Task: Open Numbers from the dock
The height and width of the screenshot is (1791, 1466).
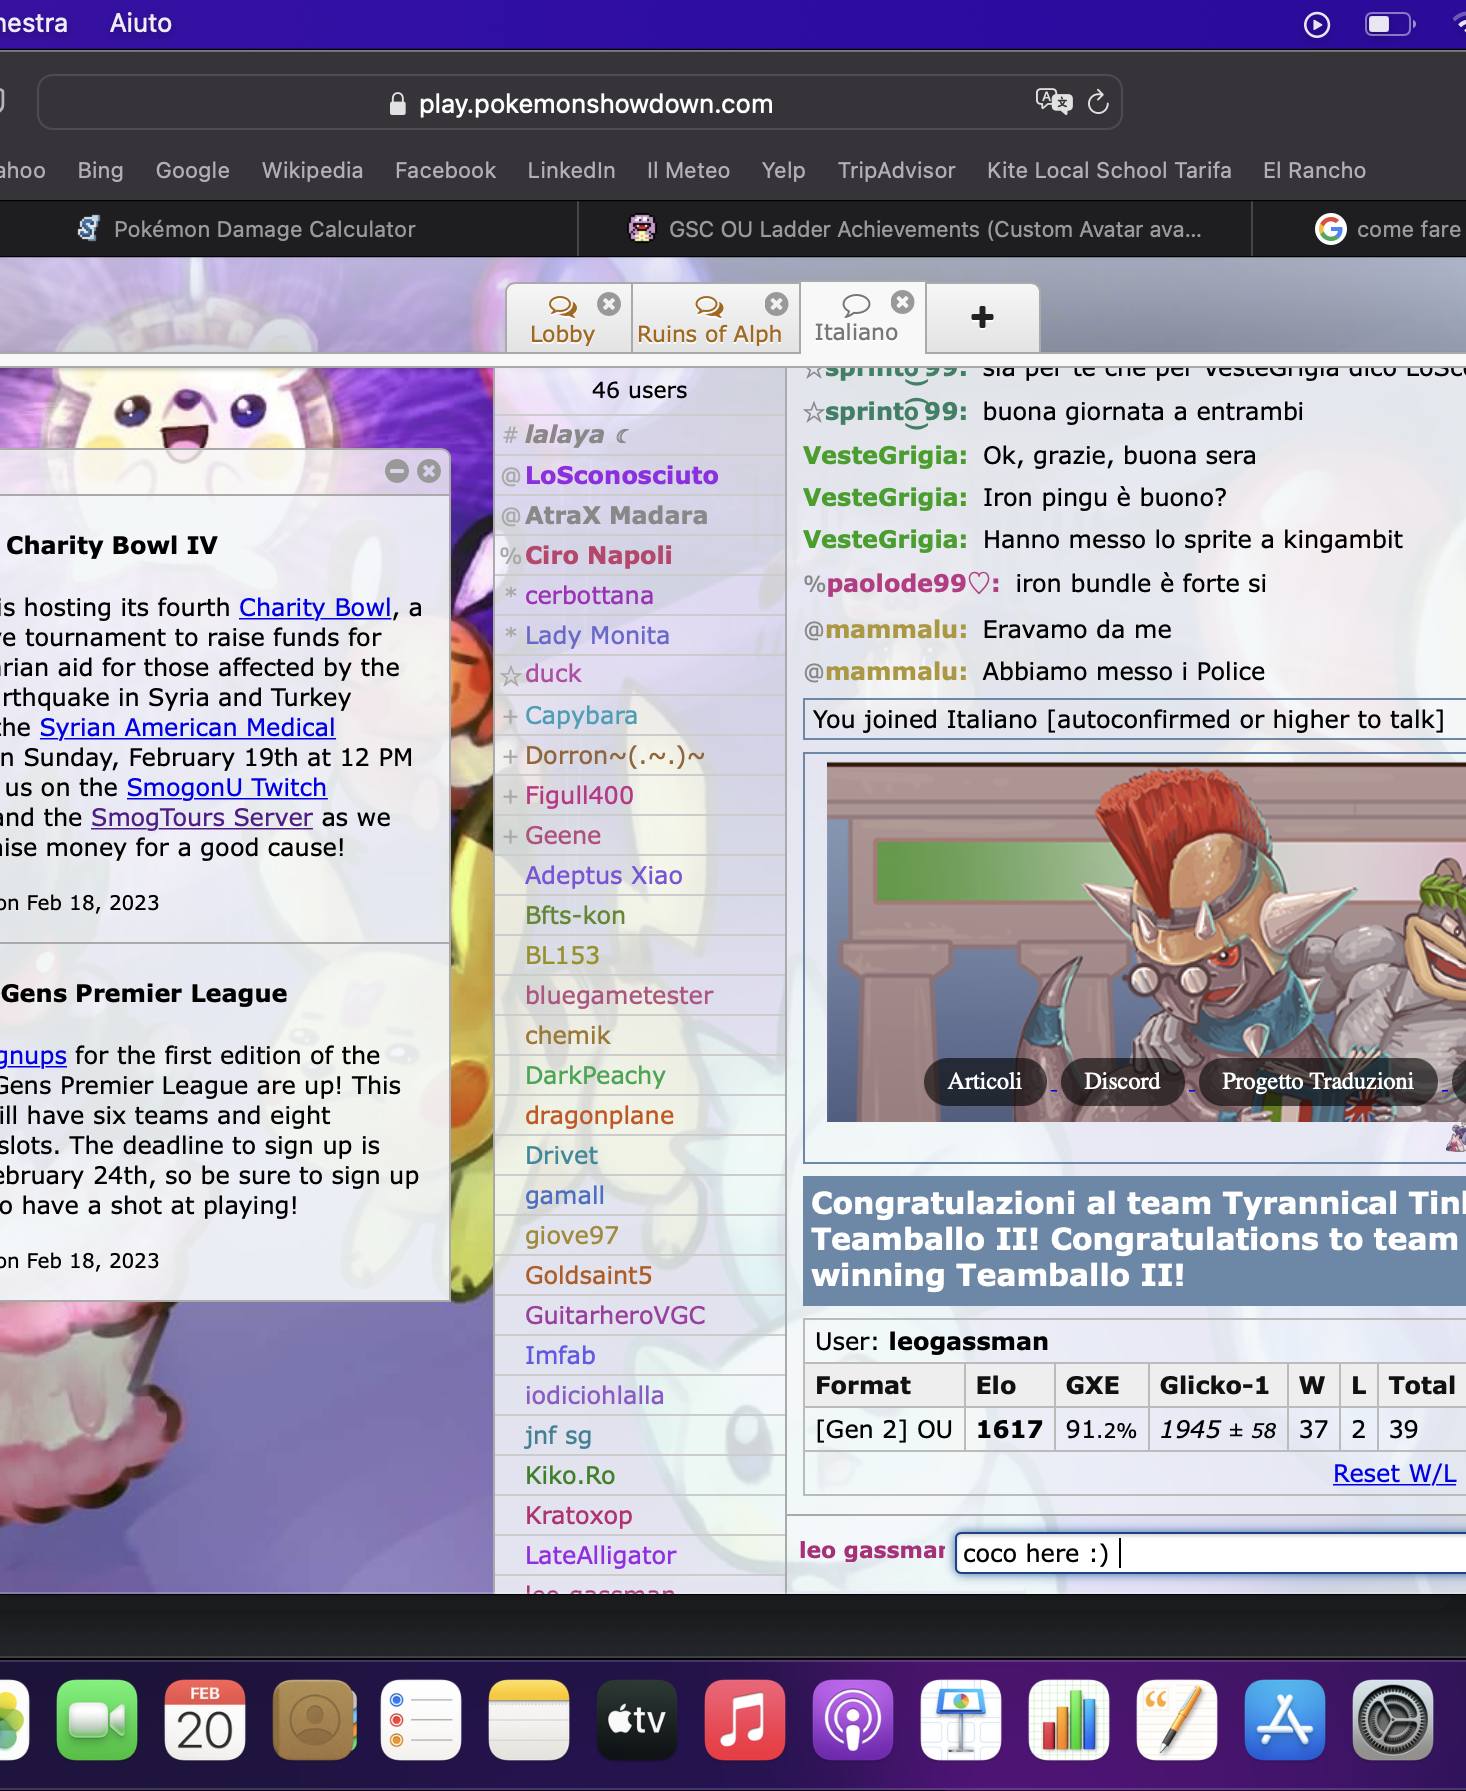Action: 1069,1719
